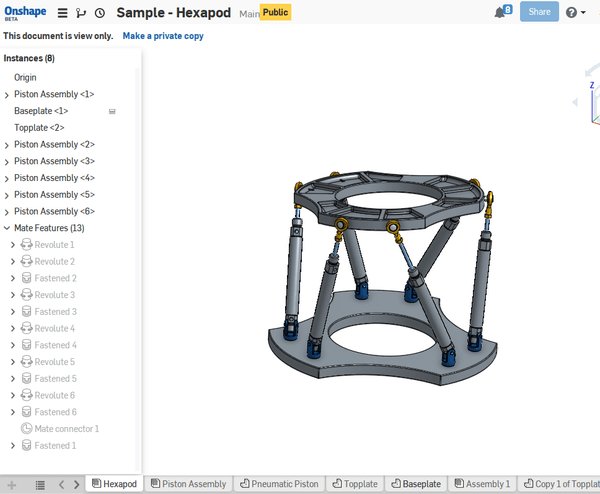Expand the Revolute 6 mate
The image size is (600, 494).
pos(13,395)
